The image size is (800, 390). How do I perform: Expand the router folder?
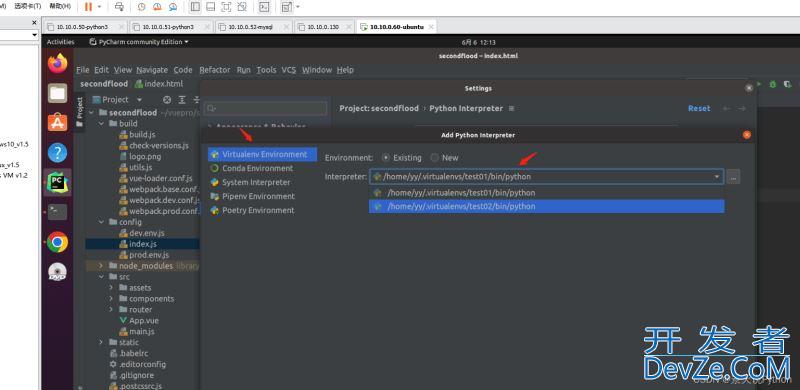coord(111,309)
